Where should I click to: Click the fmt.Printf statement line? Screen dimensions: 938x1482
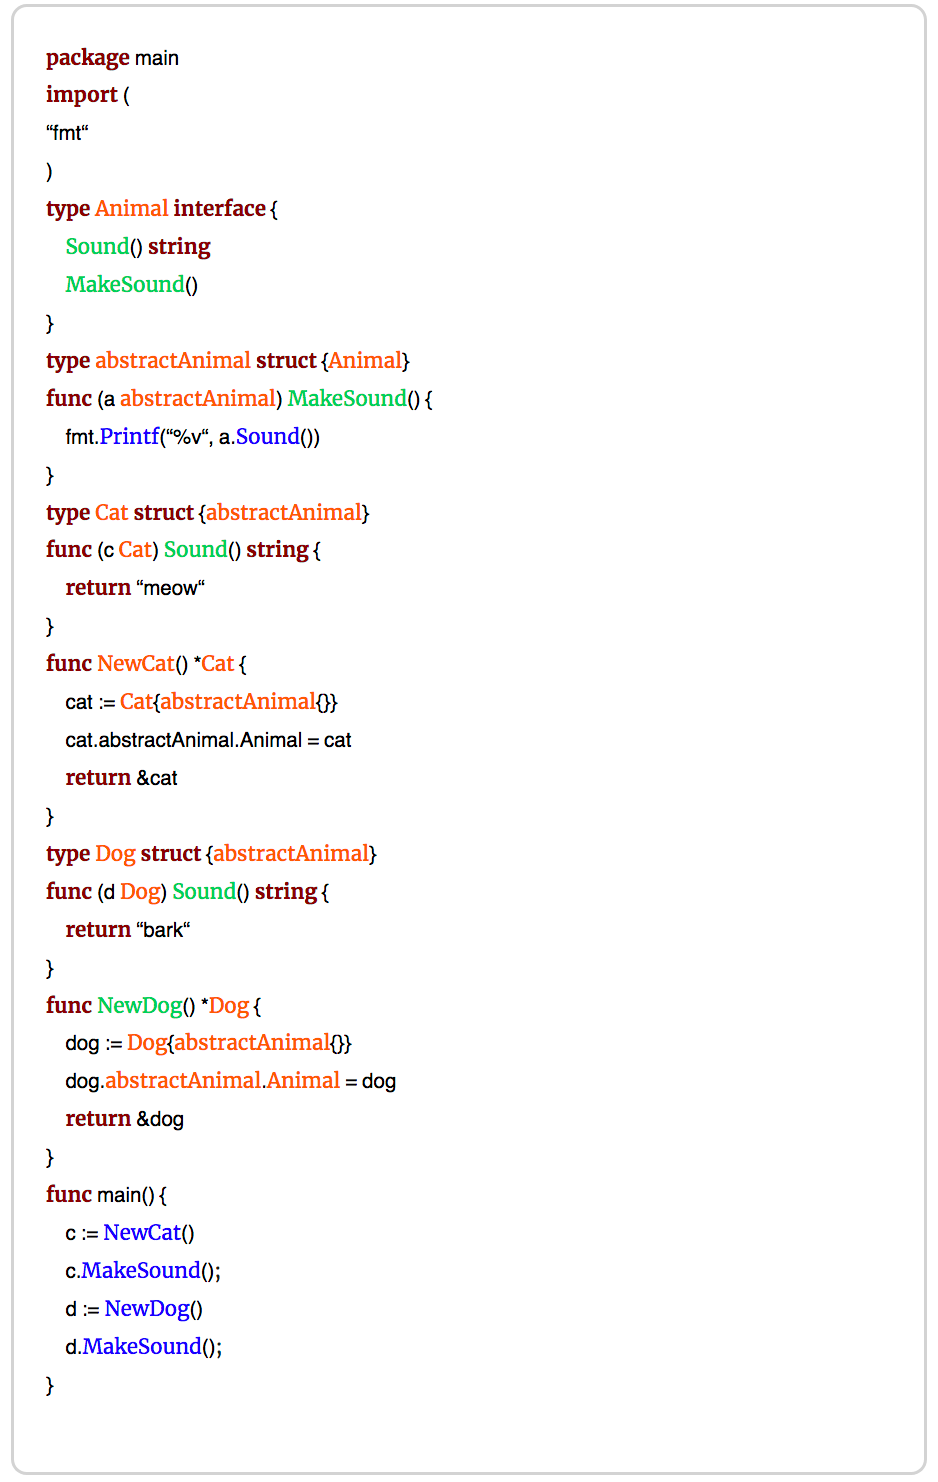(193, 437)
